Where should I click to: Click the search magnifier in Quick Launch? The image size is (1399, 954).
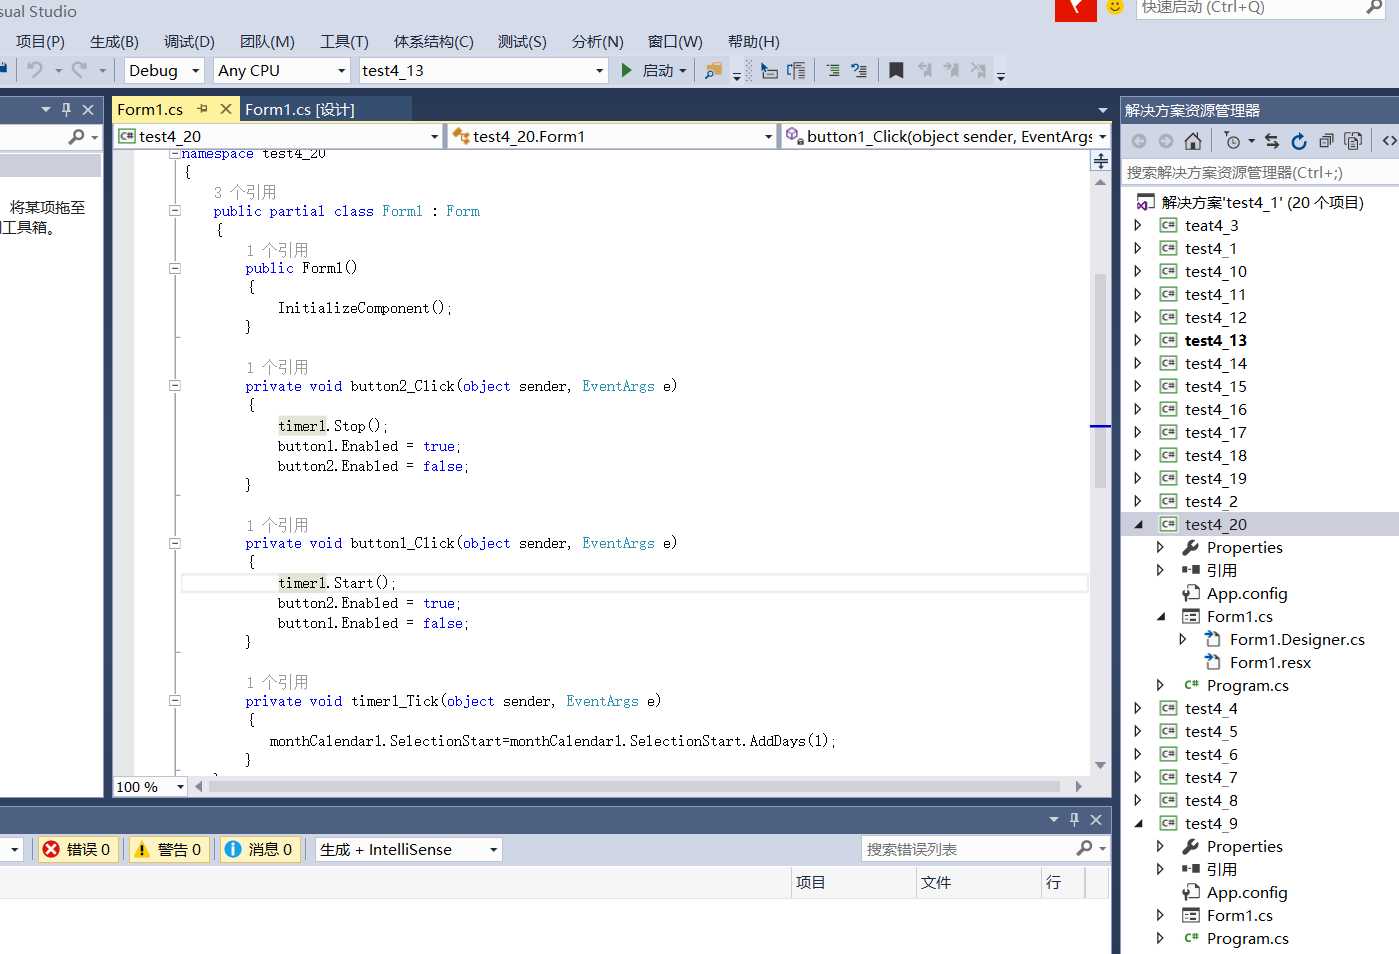[x=1374, y=8]
